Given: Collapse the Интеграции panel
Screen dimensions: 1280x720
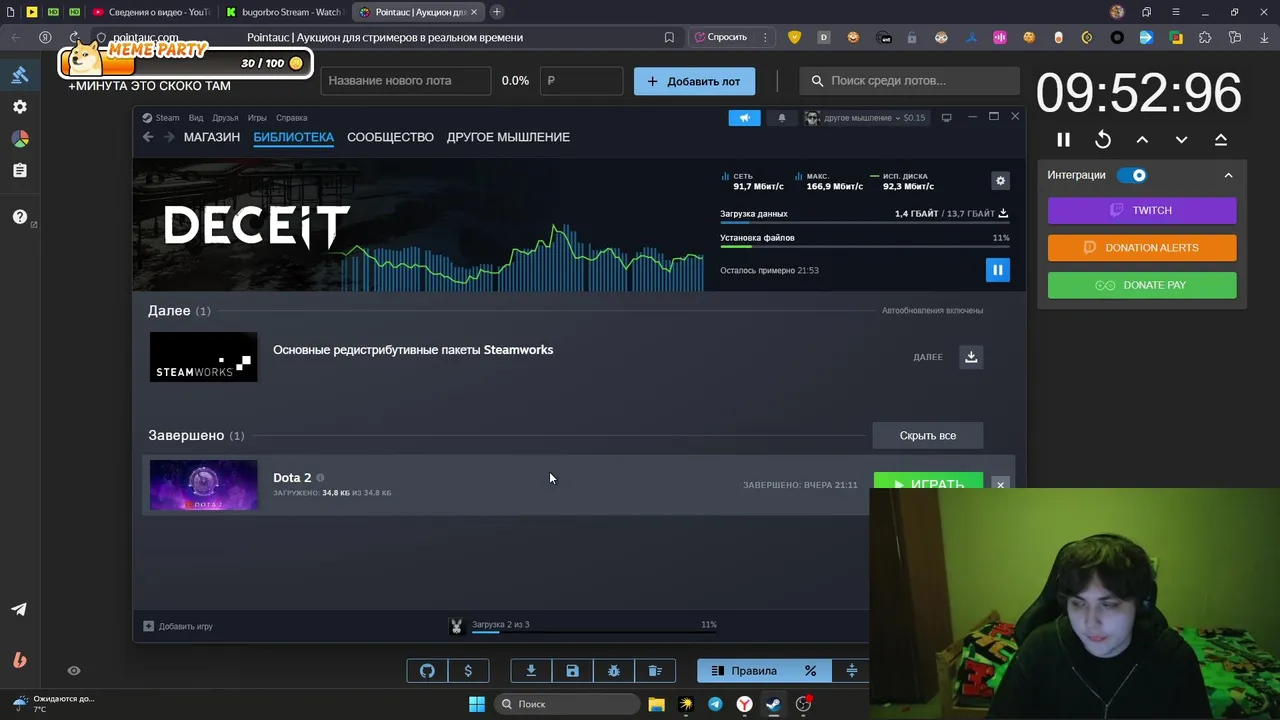Looking at the screenshot, I should [1228, 175].
